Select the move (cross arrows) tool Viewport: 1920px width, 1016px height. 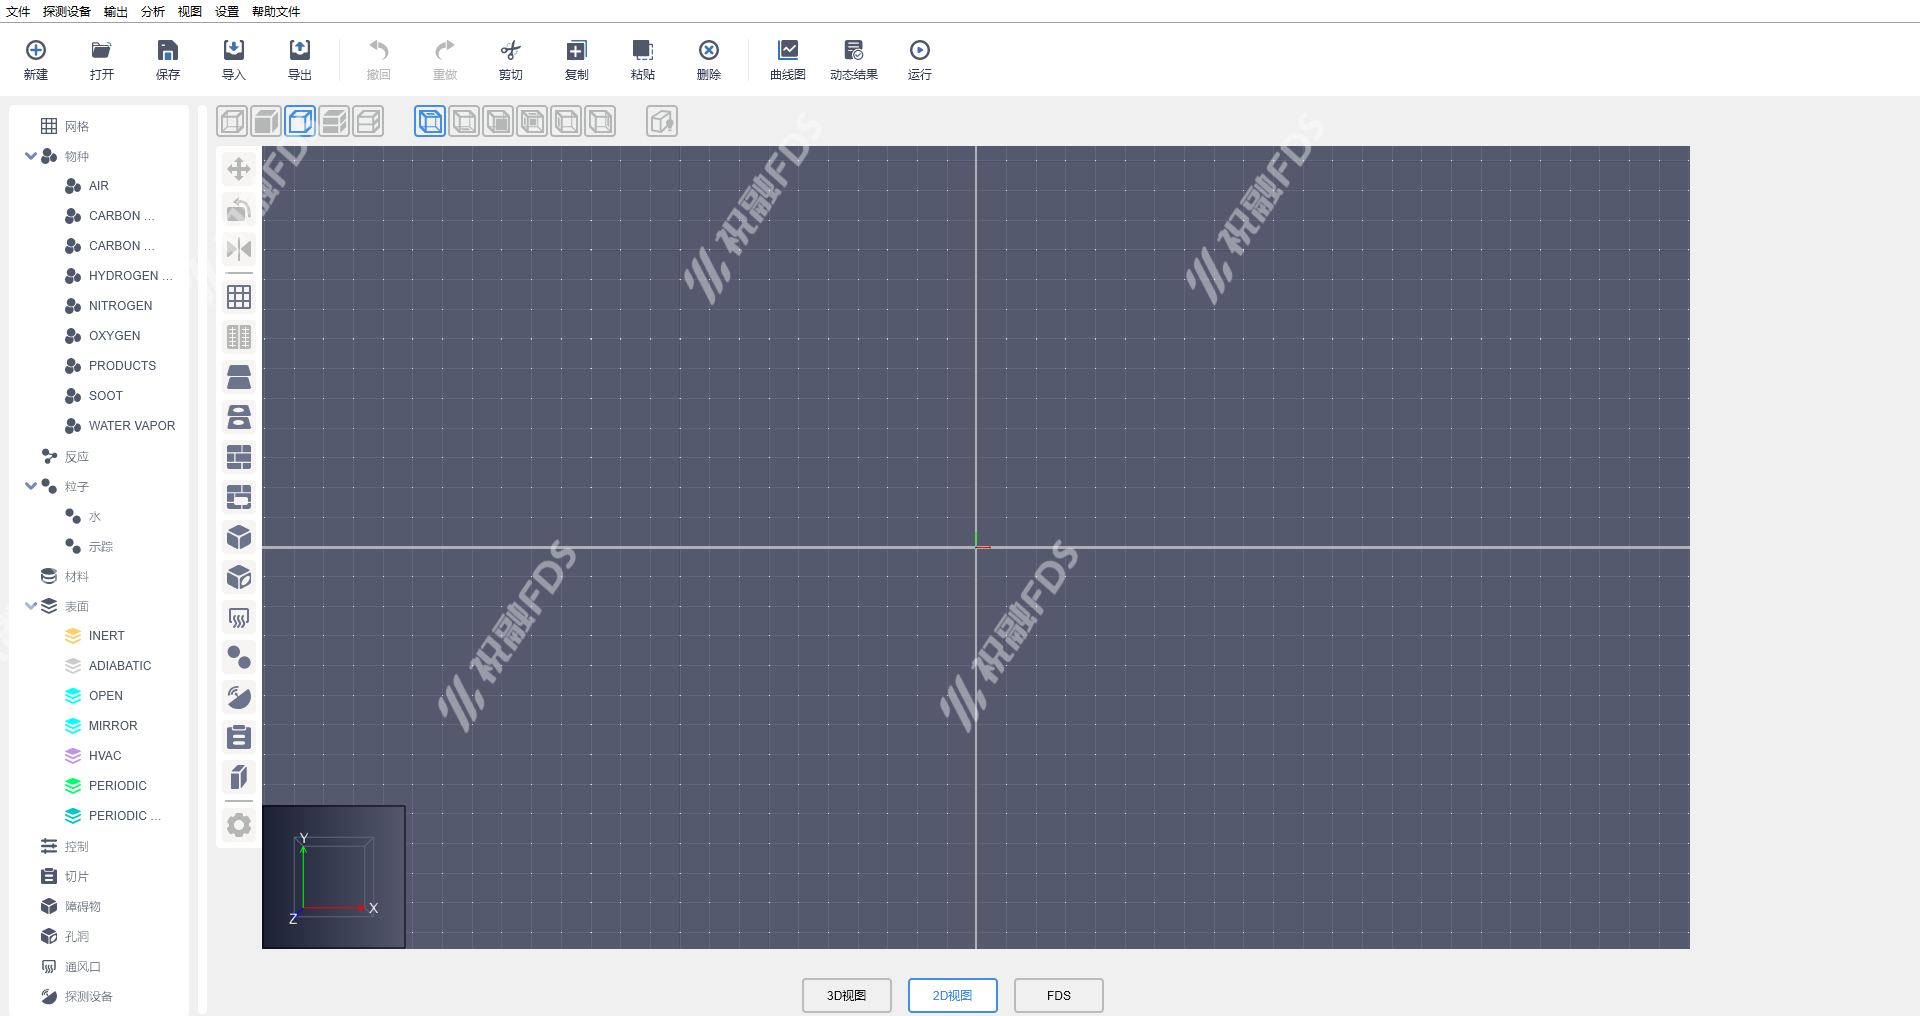tap(239, 169)
